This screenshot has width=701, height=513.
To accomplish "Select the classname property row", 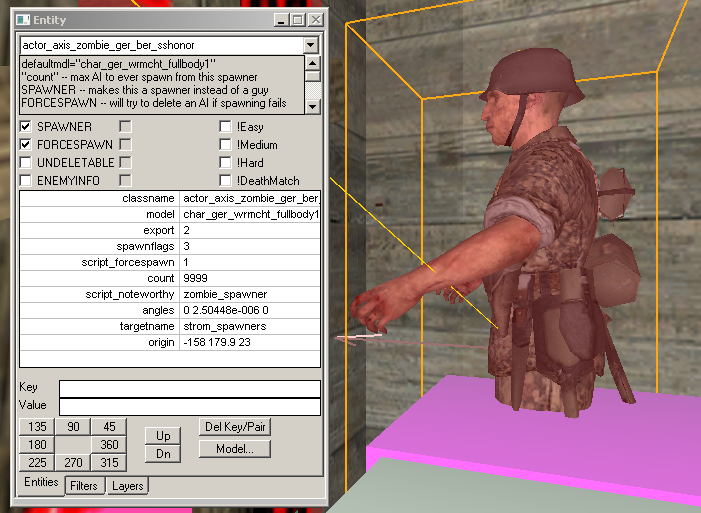I will [170, 198].
